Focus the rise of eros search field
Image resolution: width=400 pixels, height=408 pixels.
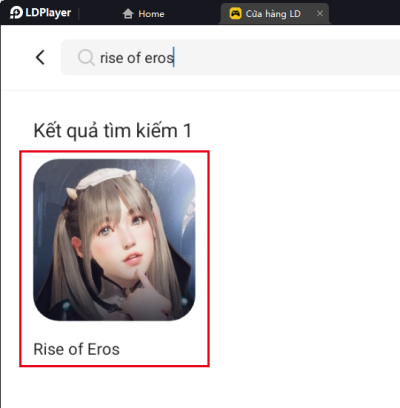(x=231, y=57)
